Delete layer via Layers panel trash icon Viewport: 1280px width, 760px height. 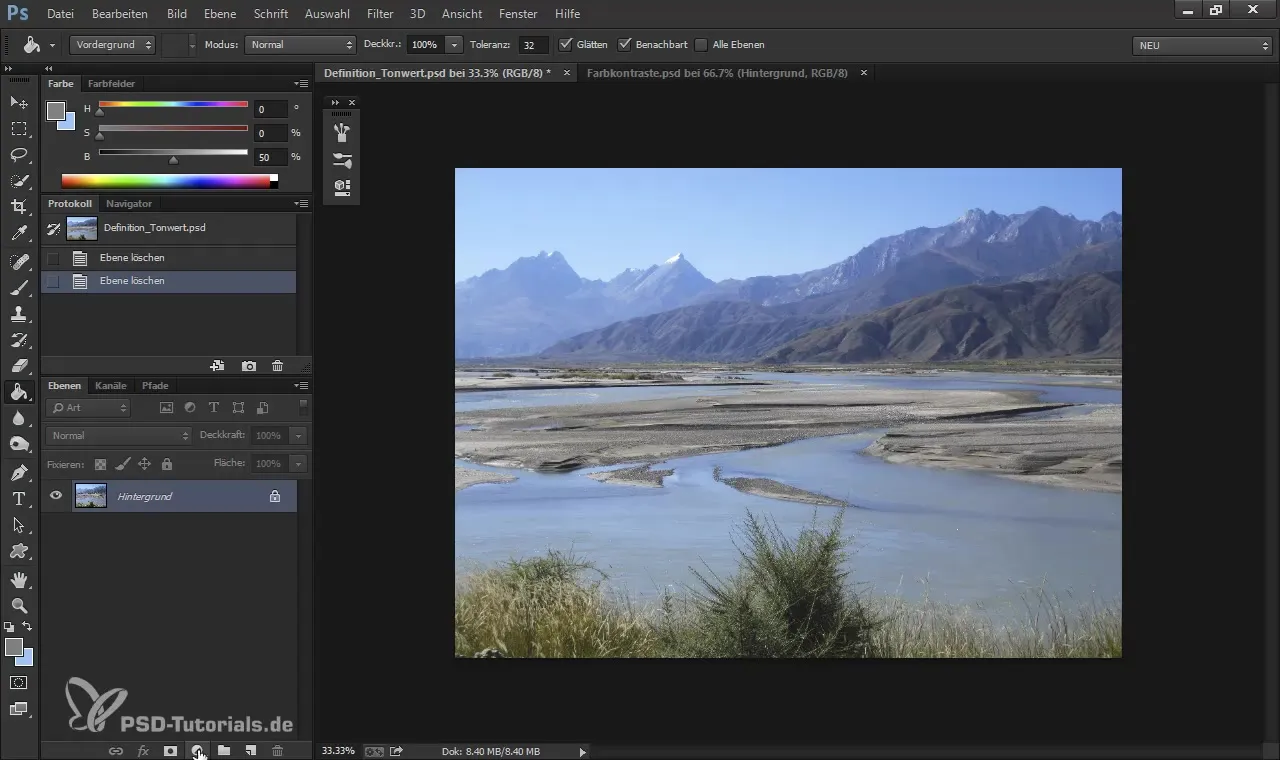point(278,750)
